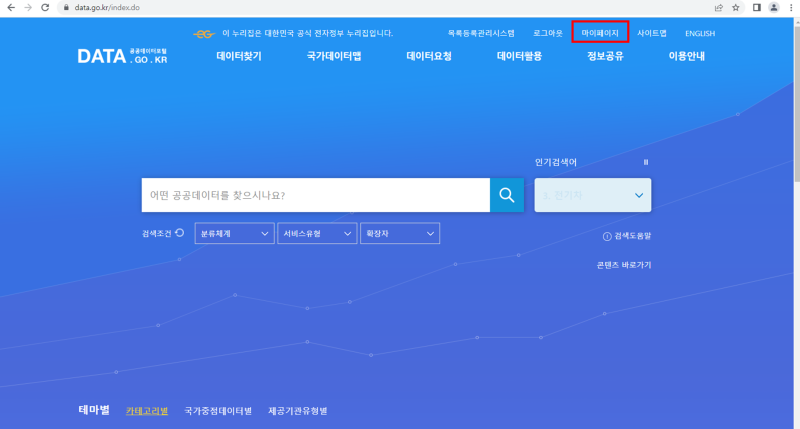Pause the popular keywords rotation
The width and height of the screenshot is (800, 429).
pyautogui.click(x=646, y=162)
